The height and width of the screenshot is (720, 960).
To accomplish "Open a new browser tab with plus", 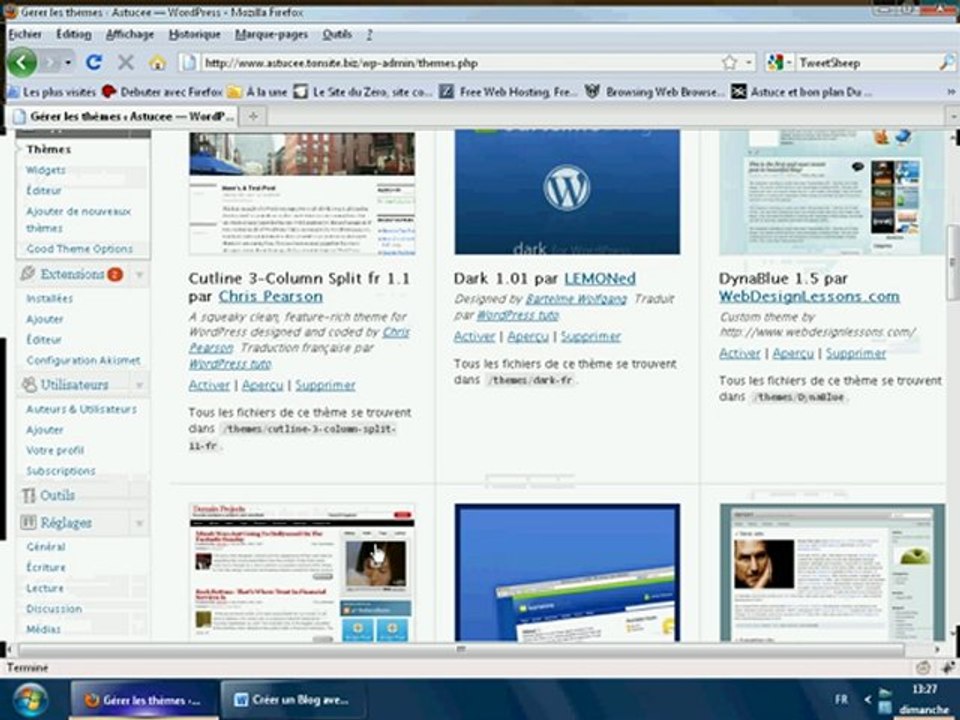I will 253,116.
